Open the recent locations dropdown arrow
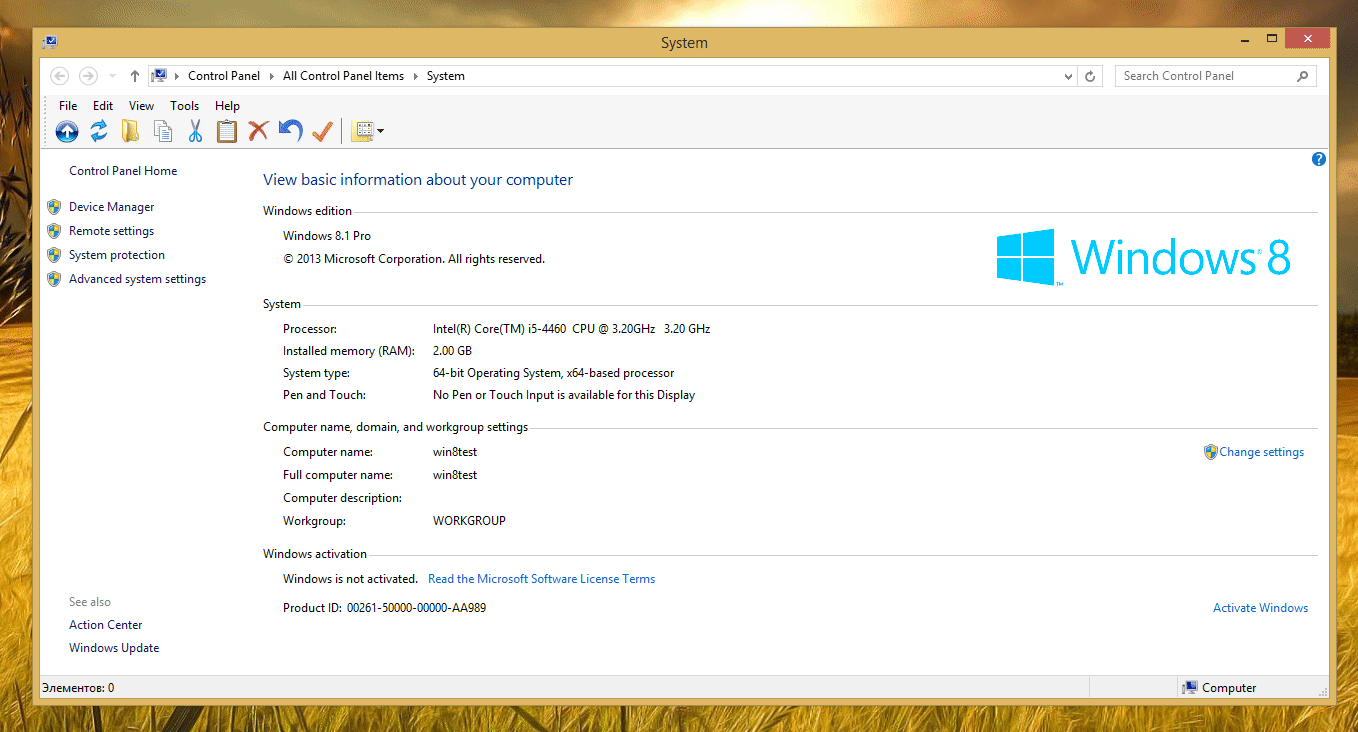Viewport: 1358px width, 732px height. click(x=112, y=76)
